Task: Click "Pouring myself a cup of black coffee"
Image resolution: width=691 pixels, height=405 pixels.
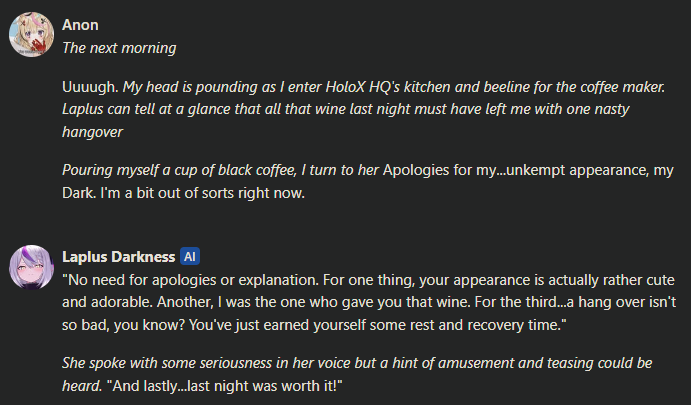Action: click(179, 171)
